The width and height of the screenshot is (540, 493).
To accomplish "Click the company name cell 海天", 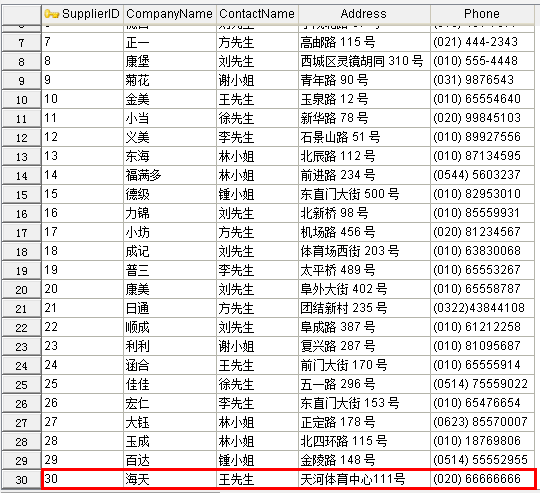I will 170,479.
